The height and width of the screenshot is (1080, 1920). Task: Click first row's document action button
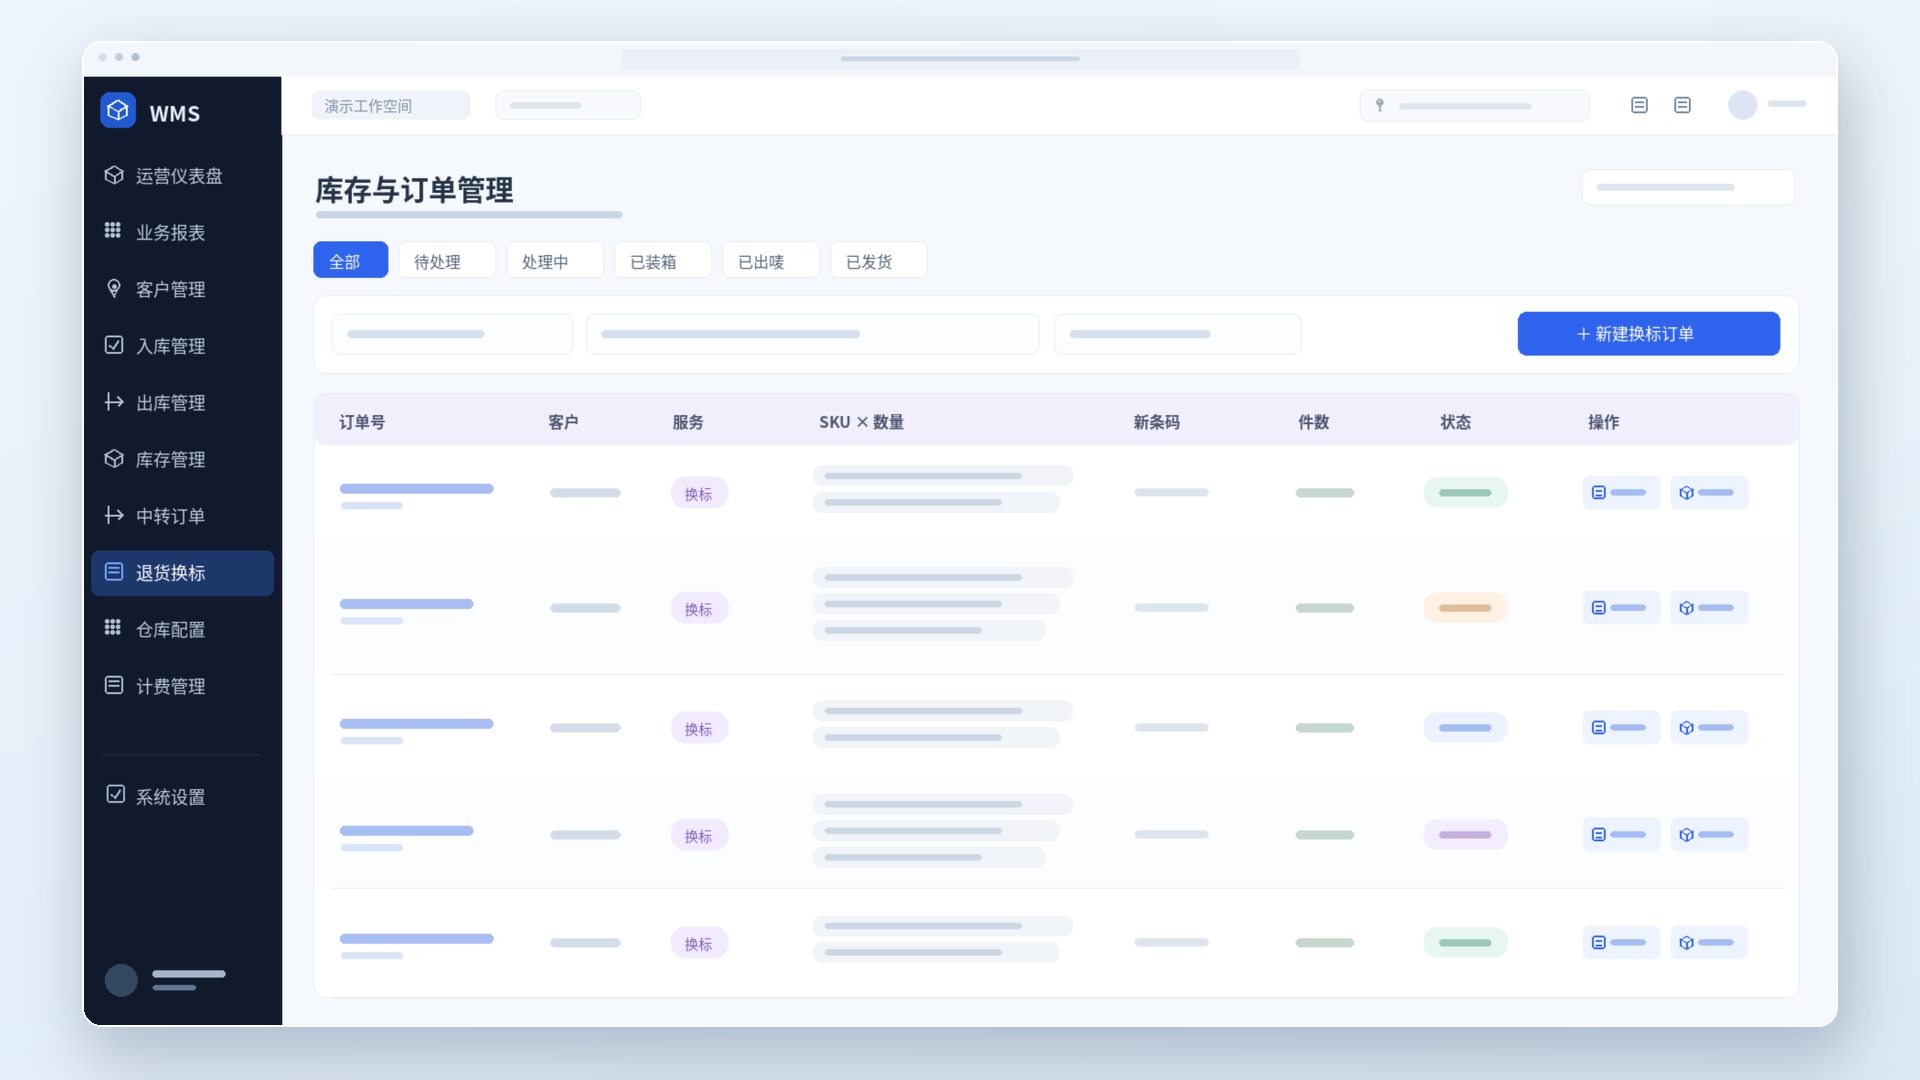(1621, 492)
